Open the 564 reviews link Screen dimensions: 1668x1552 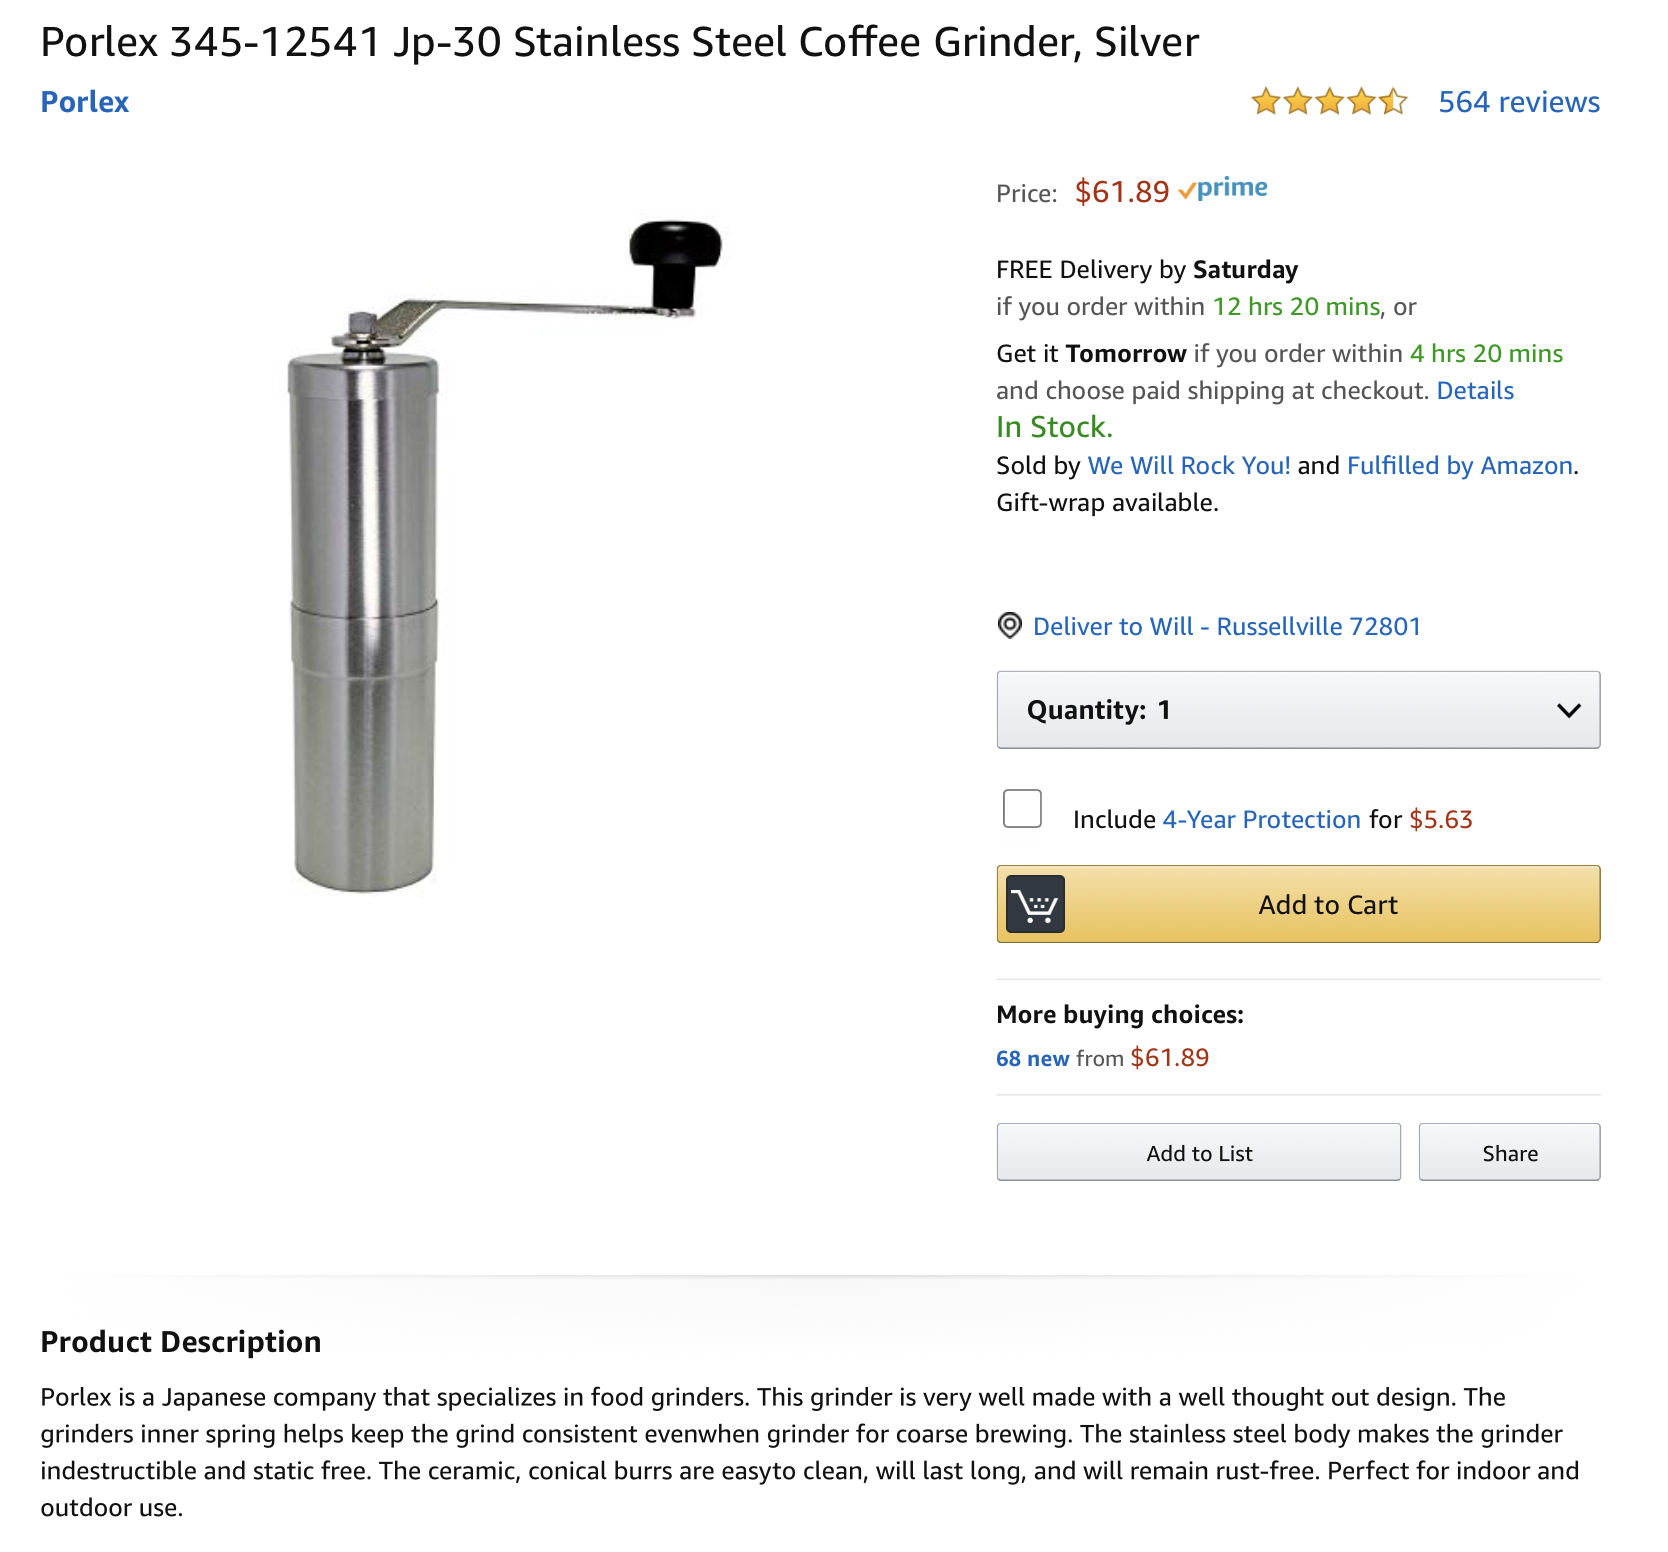pyautogui.click(x=1518, y=102)
